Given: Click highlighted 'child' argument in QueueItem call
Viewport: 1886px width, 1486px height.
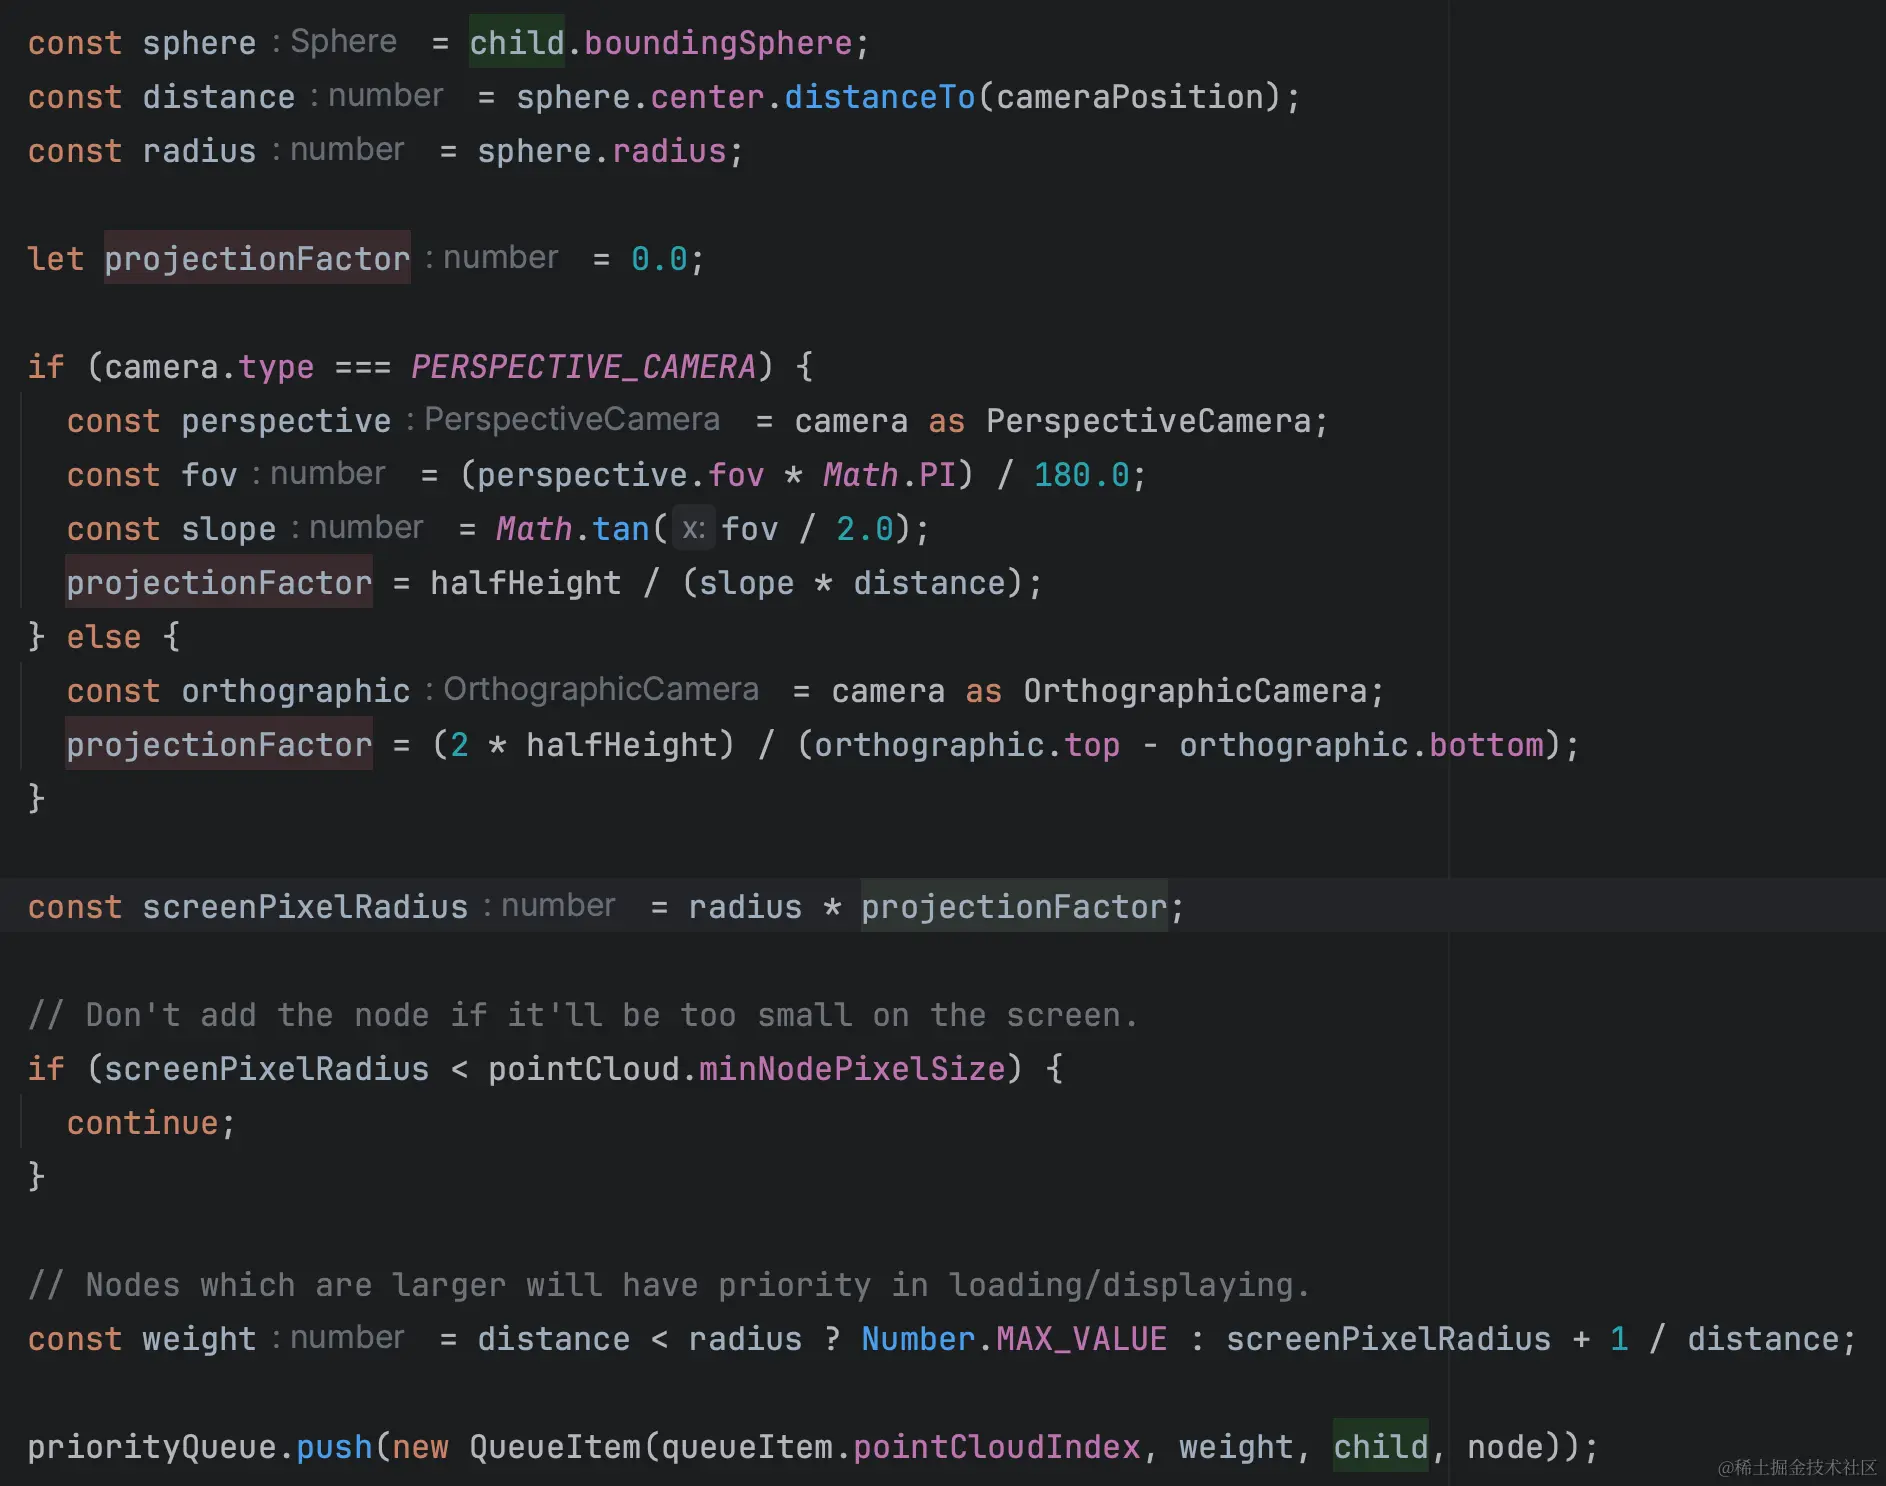Looking at the screenshot, I should point(1381,1447).
